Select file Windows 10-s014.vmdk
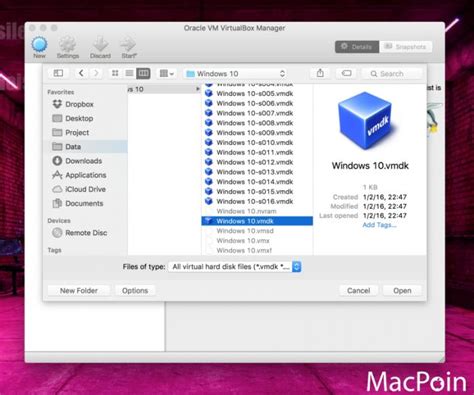Screen dimensions: 474x395 click(x=257, y=182)
